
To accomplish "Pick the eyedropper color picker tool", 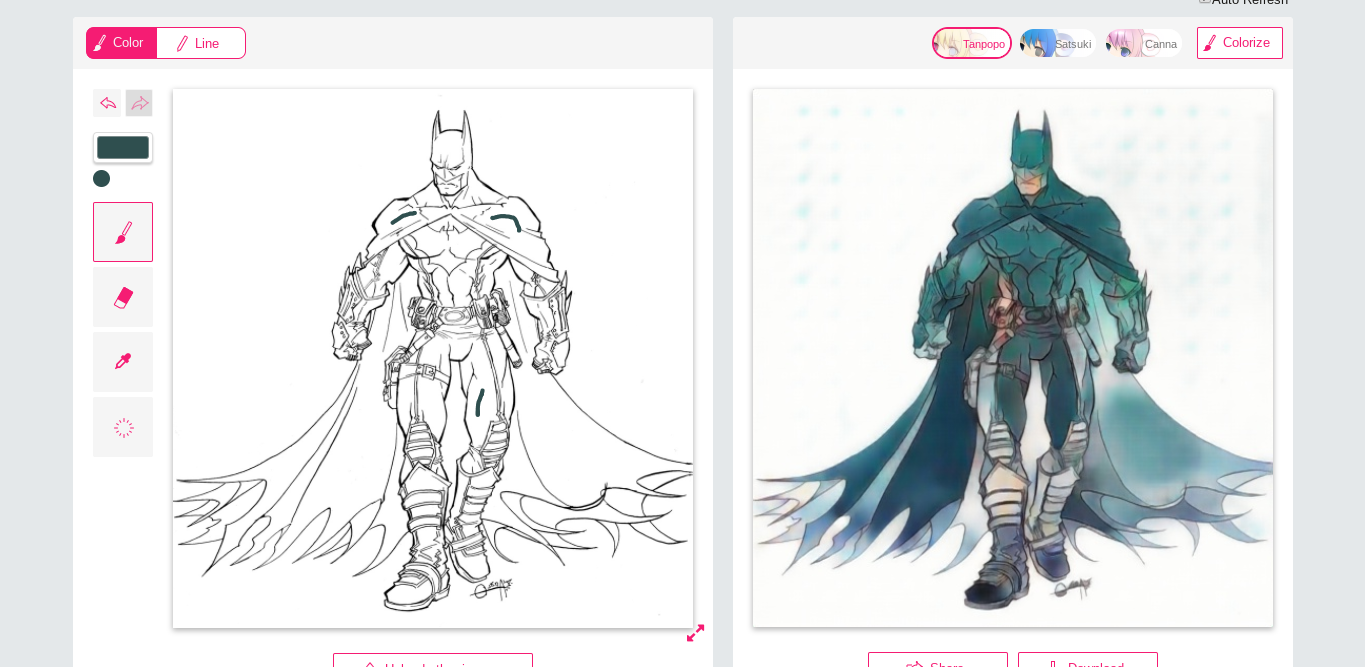I will click(123, 362).
